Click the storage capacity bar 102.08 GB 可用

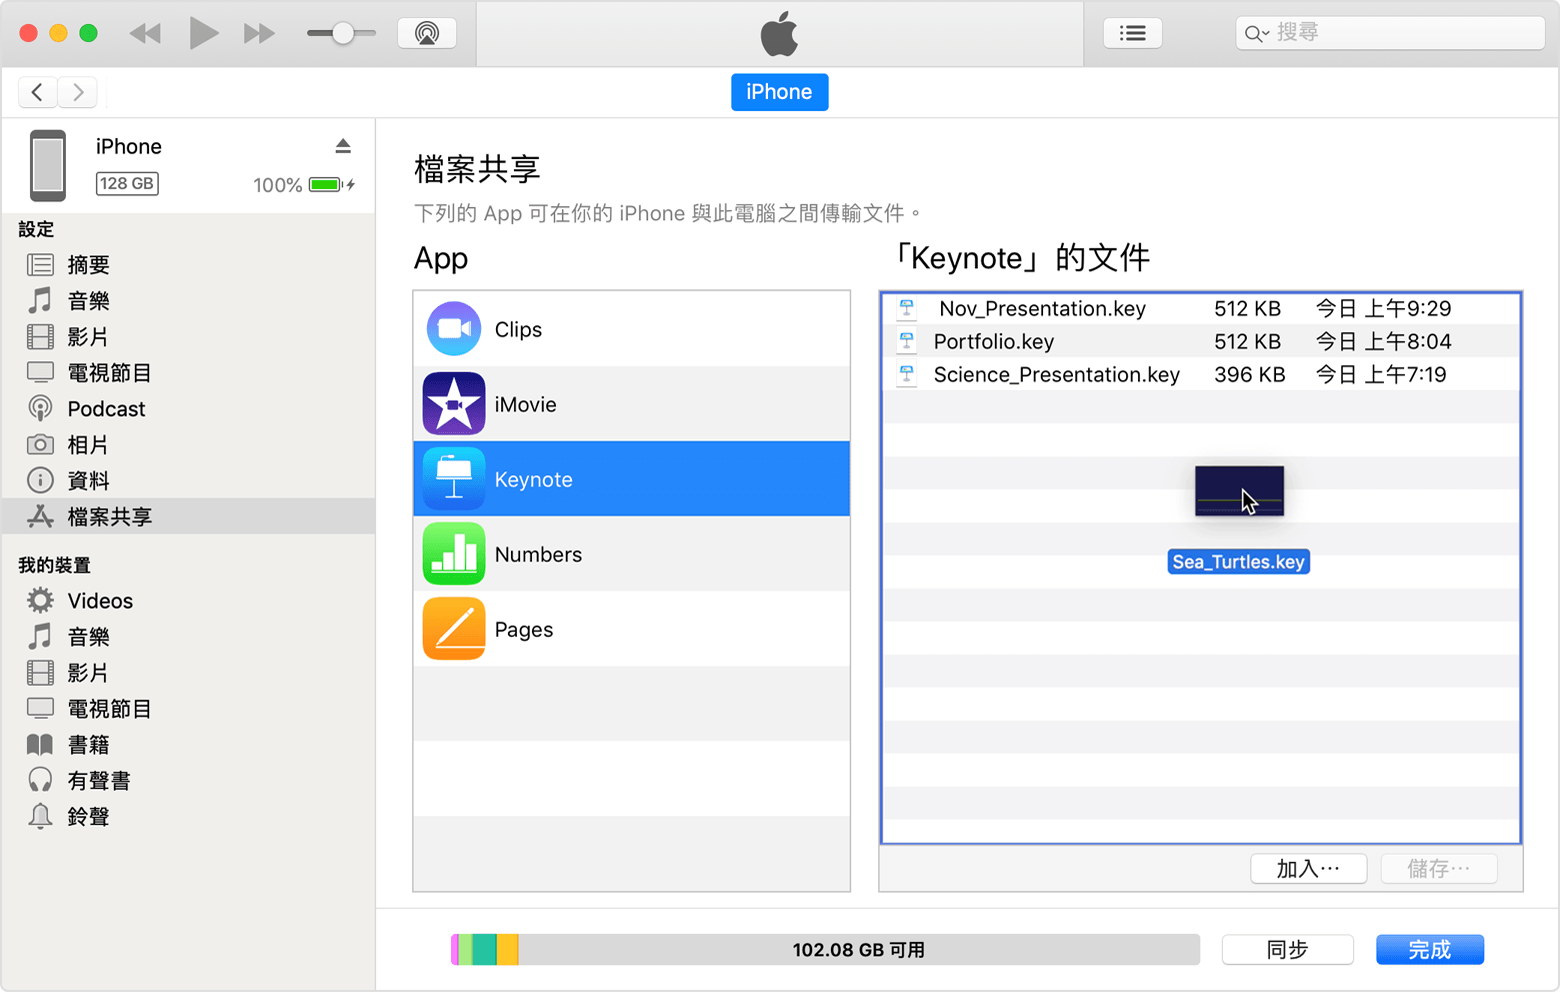(825, 950)
